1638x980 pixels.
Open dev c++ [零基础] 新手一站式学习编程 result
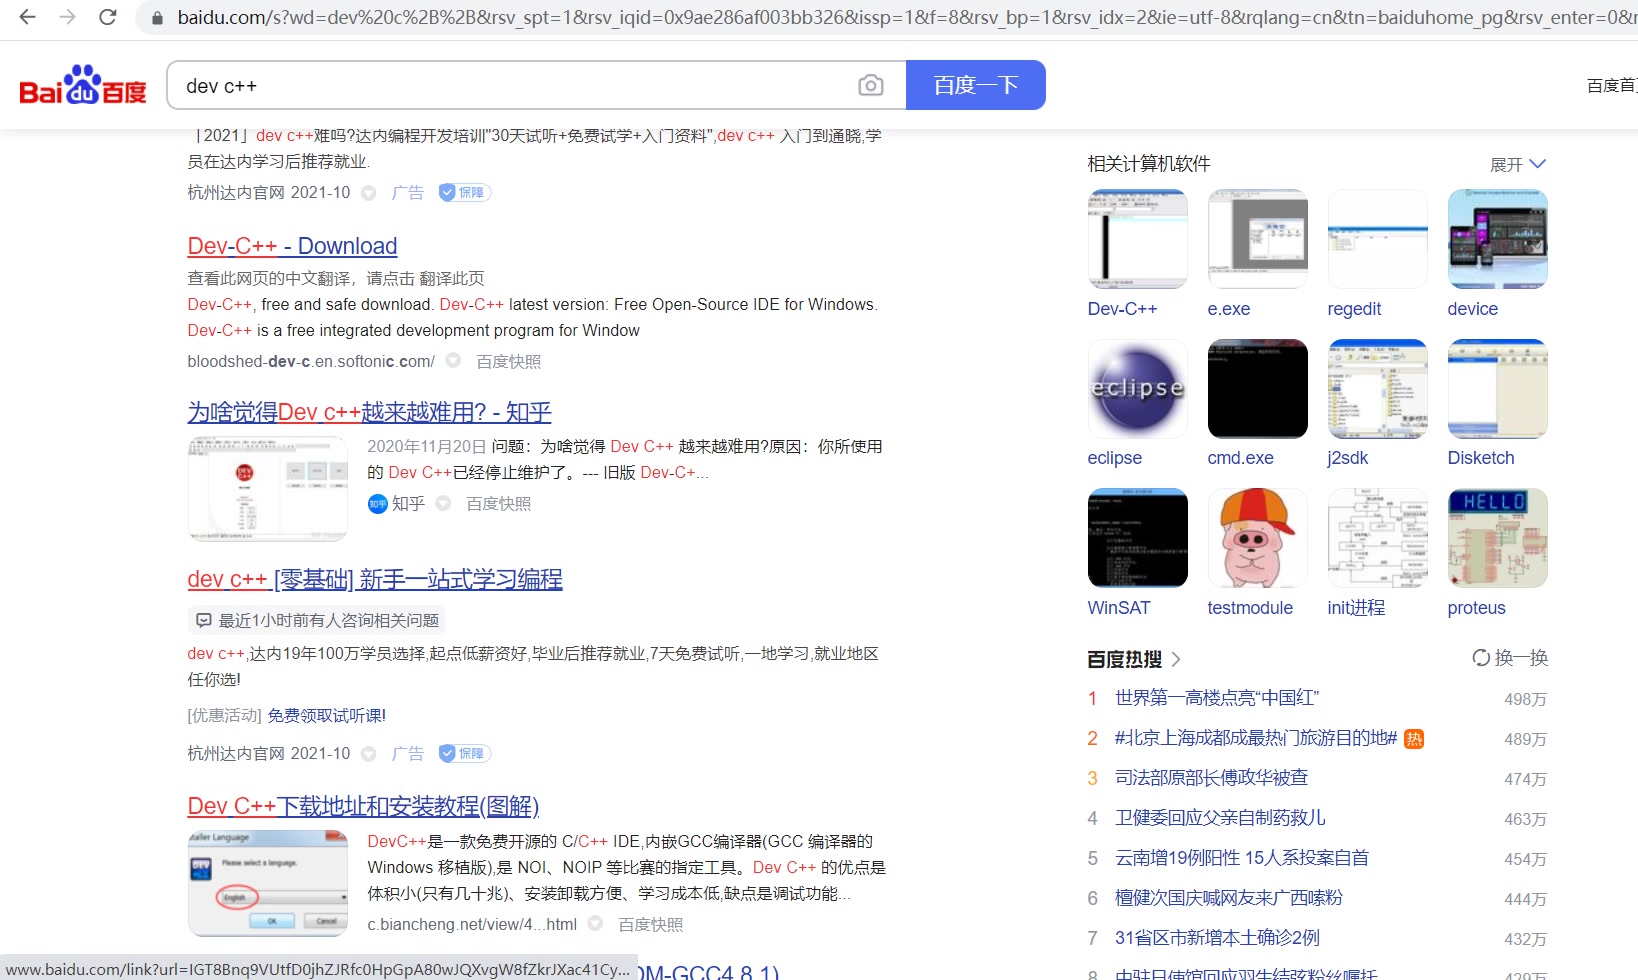coord(375,580)
